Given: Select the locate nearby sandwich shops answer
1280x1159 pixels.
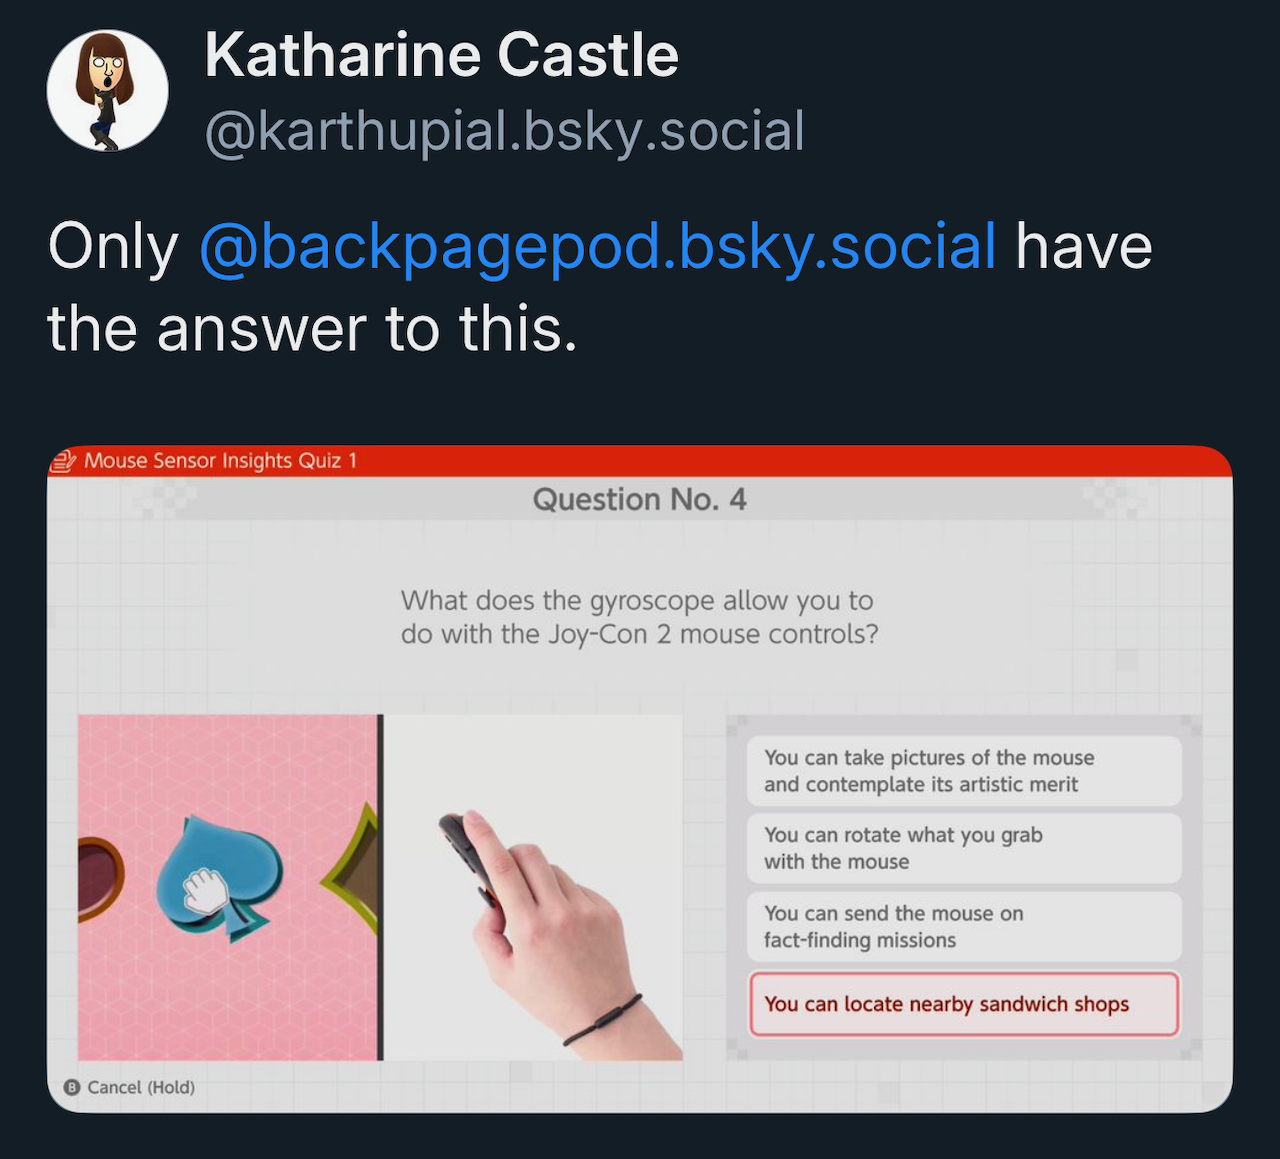Looking at the screenshot, I should (x=964, y=1004).
